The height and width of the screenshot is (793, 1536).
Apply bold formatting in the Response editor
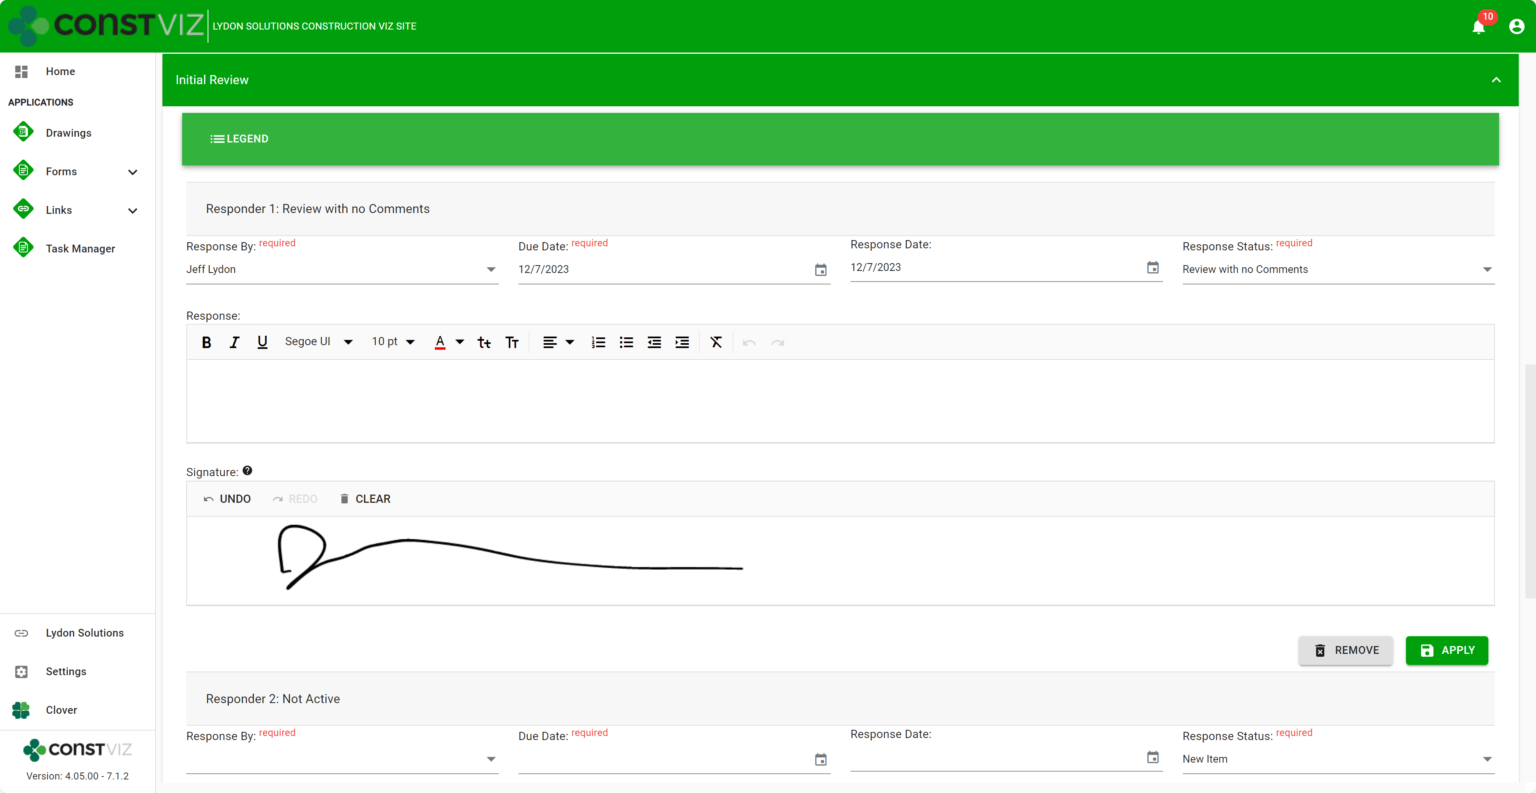(206, 342)
